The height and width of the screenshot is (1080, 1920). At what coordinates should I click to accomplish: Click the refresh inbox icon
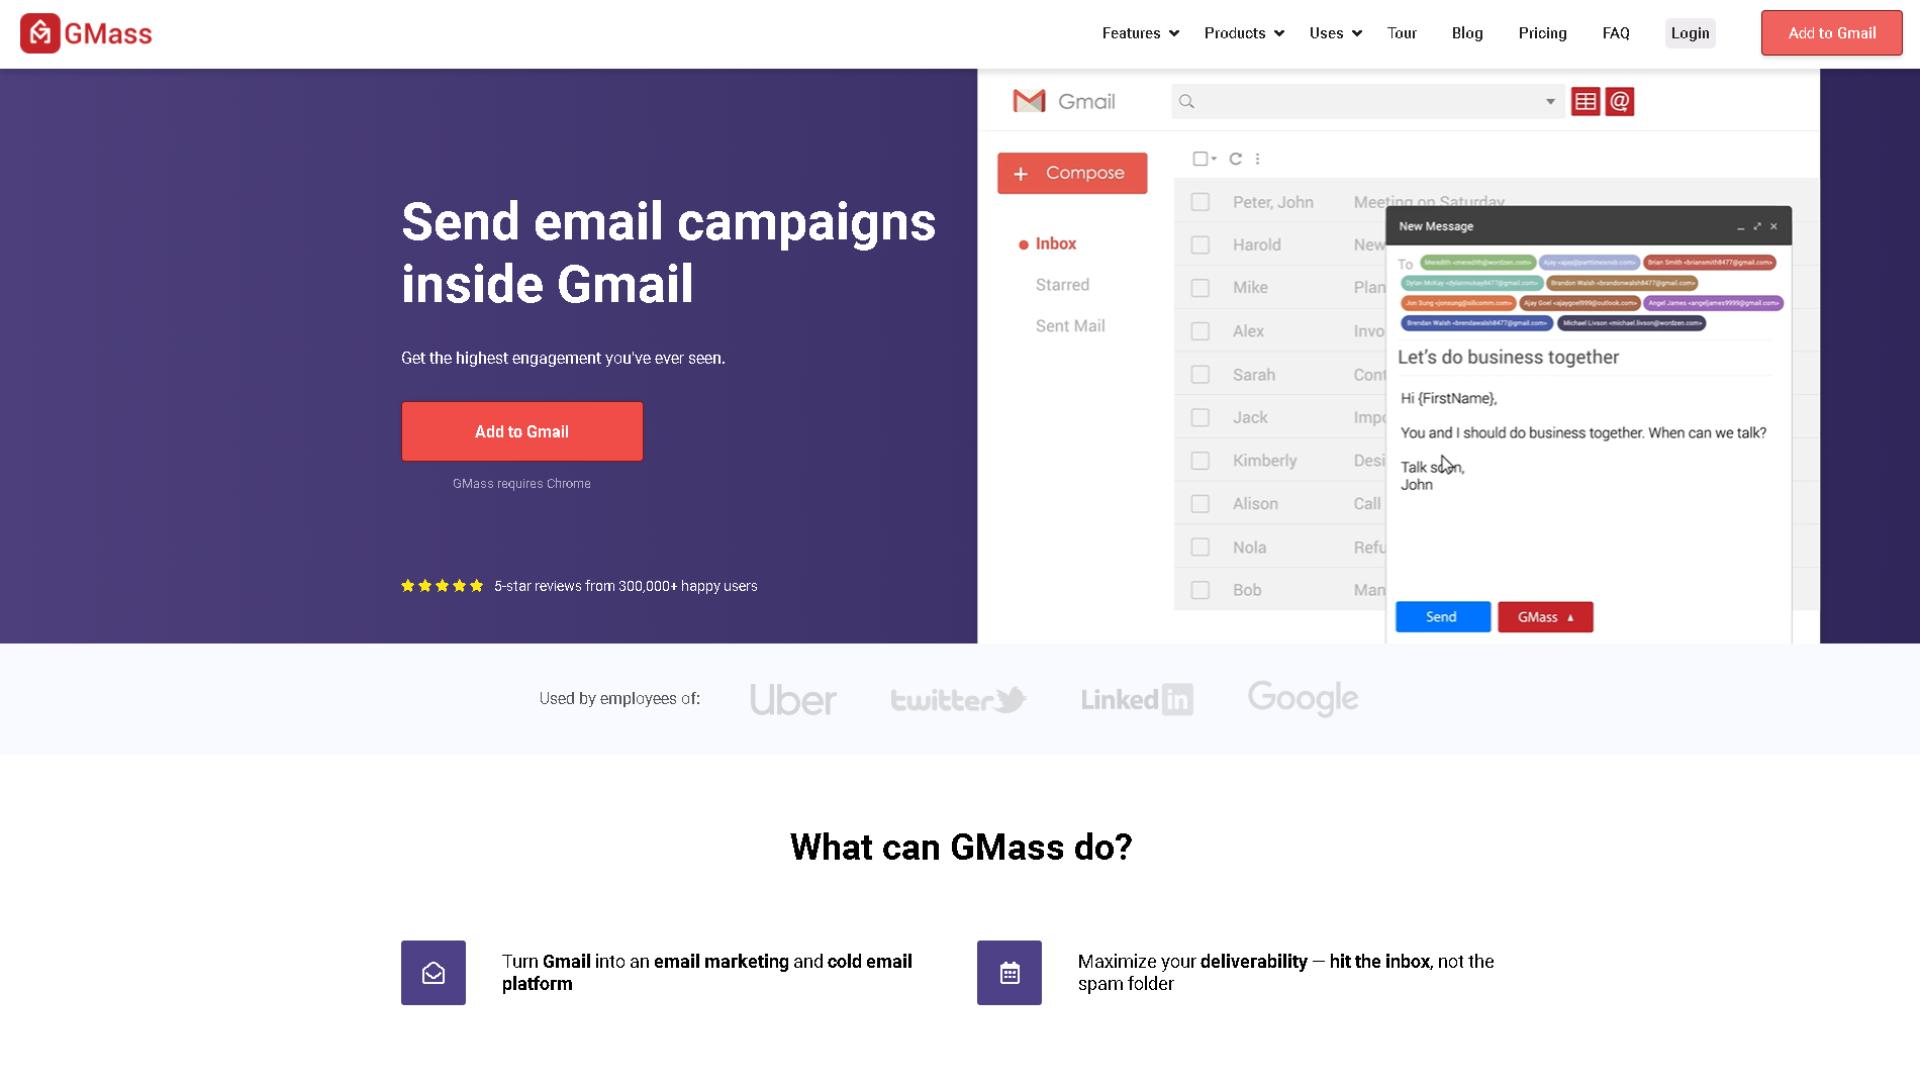1234,158
